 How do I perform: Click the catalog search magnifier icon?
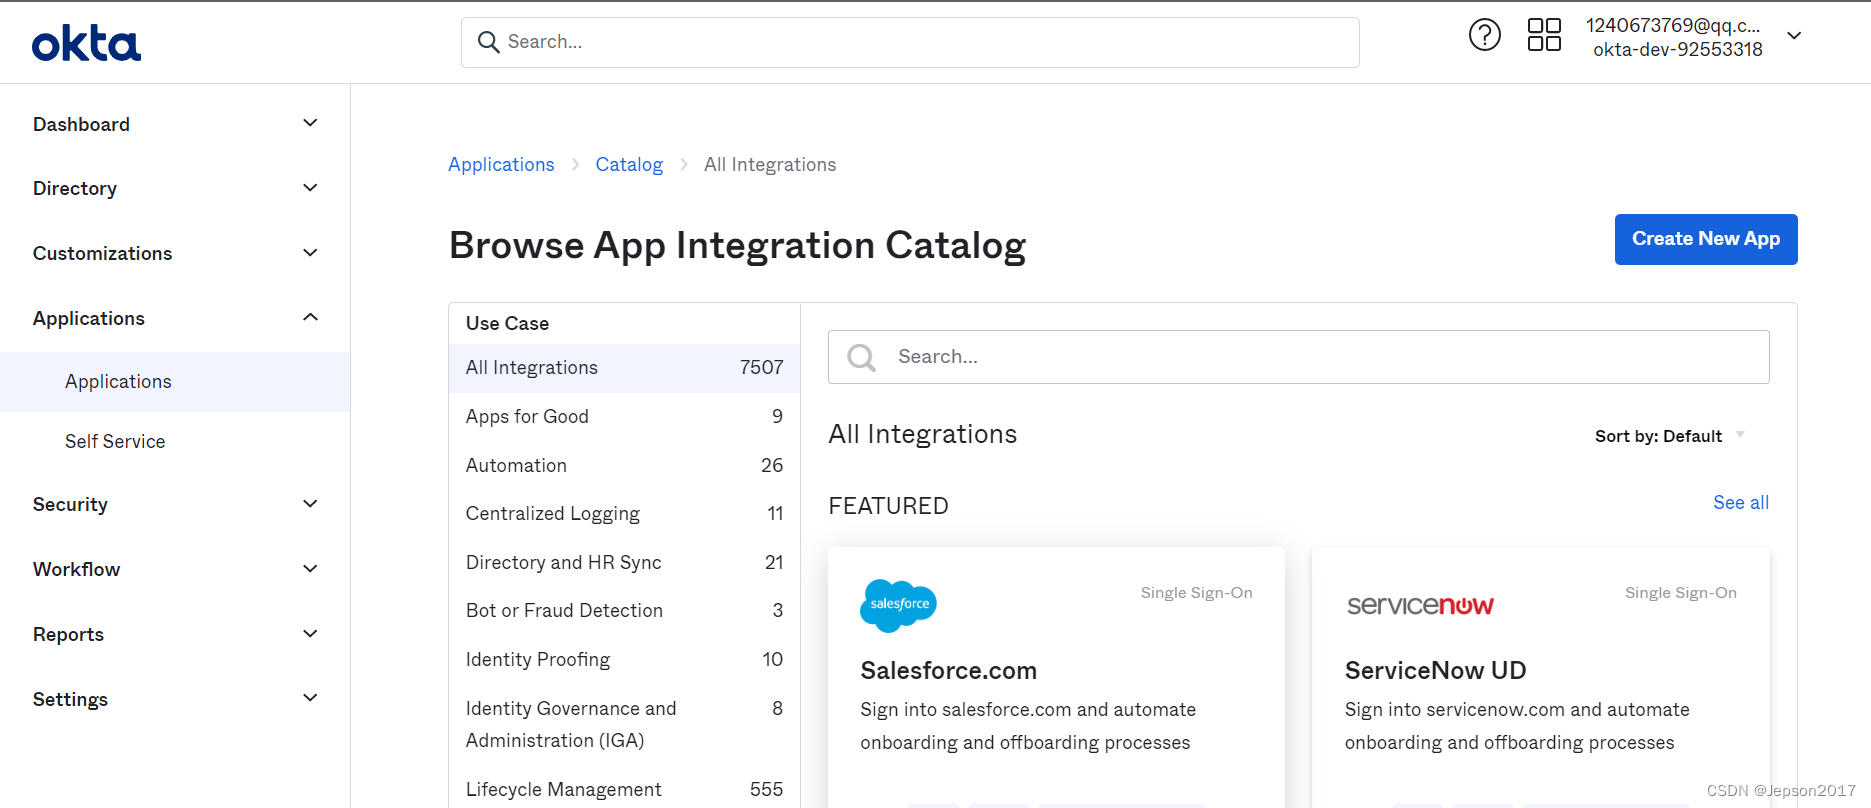tap(861, 357)
